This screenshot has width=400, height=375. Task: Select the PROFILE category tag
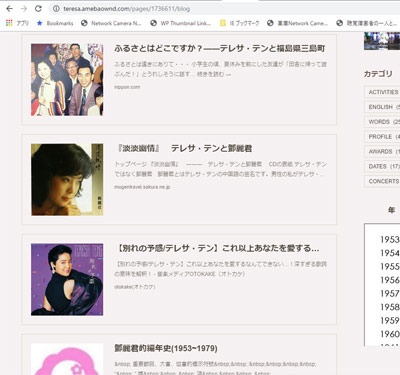[382, 137]
